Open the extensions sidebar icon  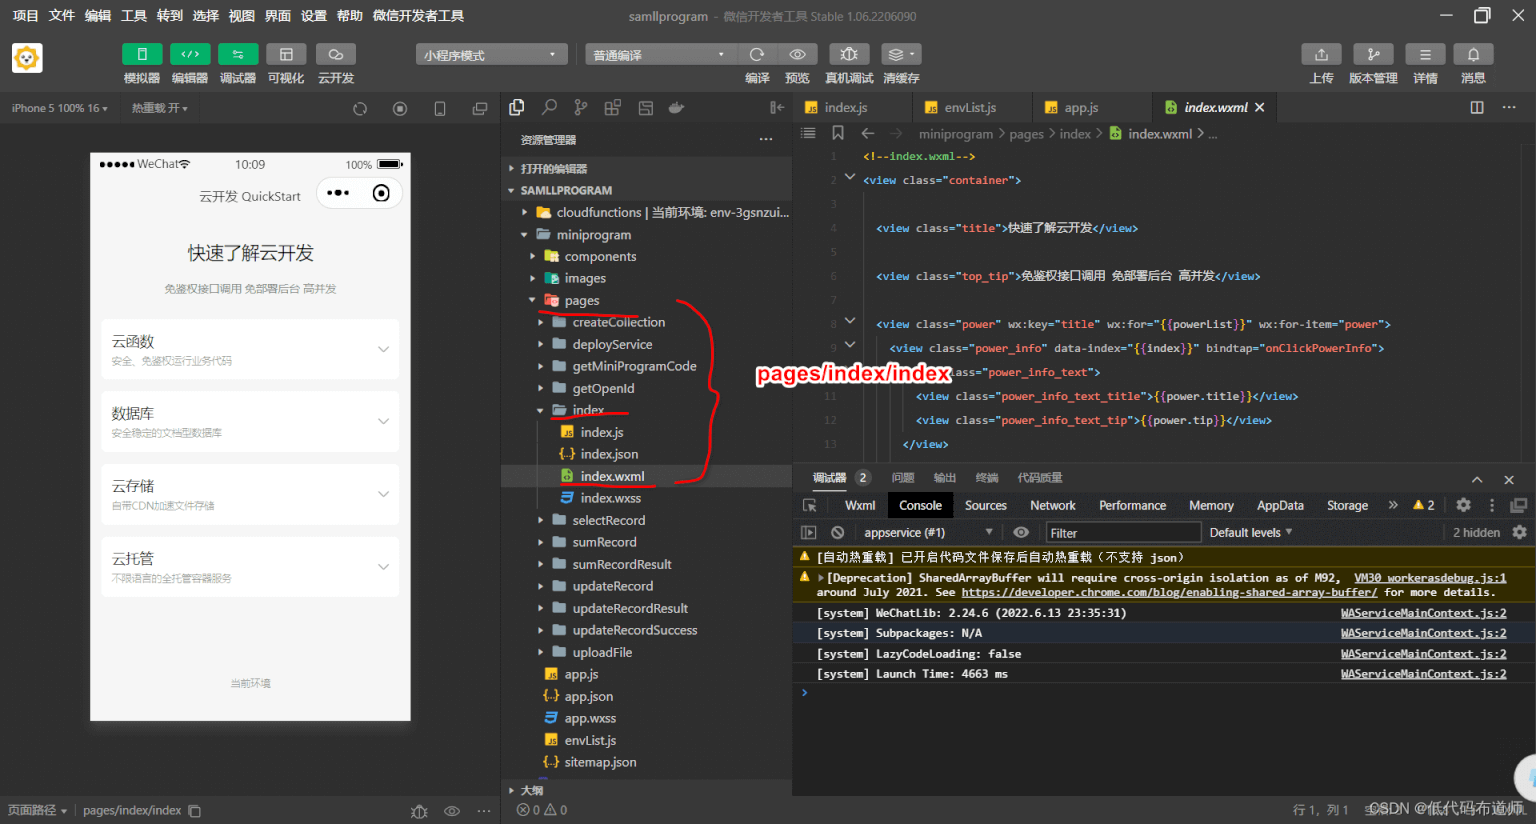(613, 107)
